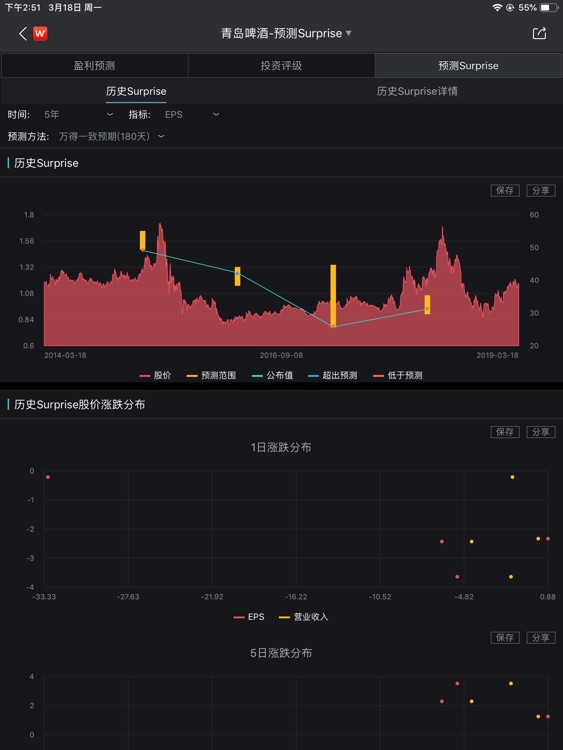Toggle the 超出预测 legend series
The width and height of the screenshot is (563, 750).
pyautogui.click(x=332, y=375)
